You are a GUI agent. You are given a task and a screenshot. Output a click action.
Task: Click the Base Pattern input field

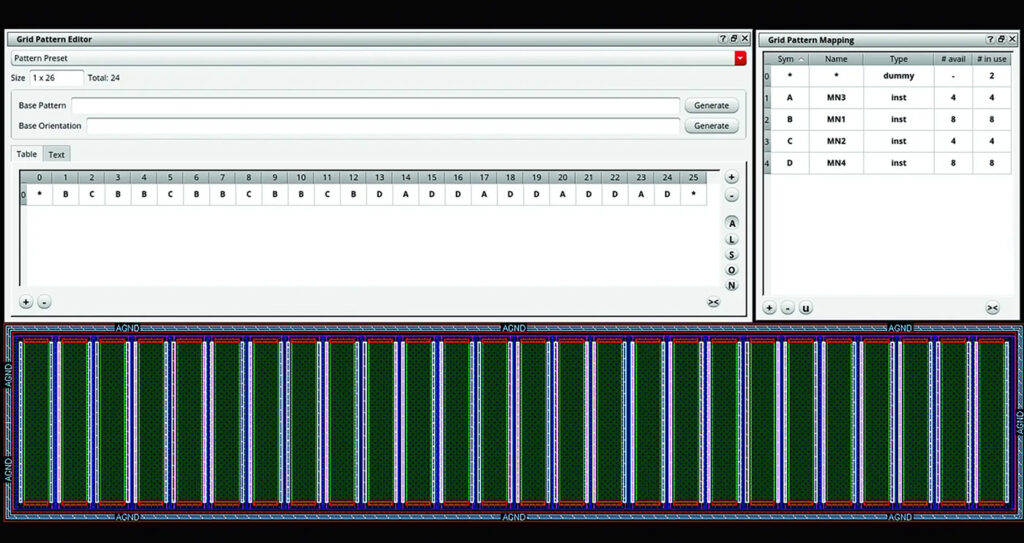coord(375,106)
